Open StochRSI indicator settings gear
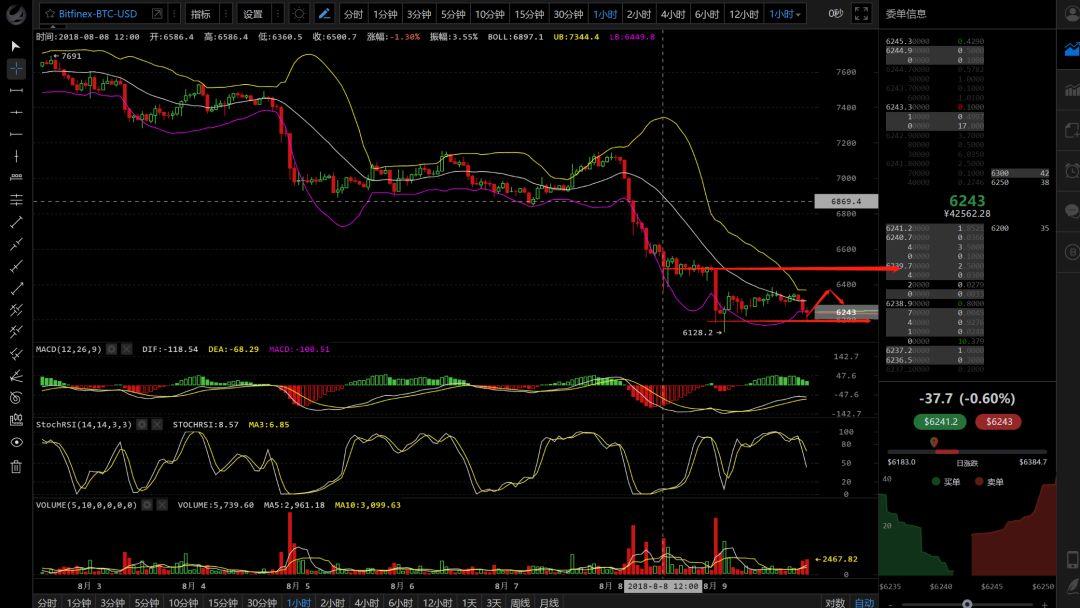This screenshot has width=1080, height=608. tap(142, 425)
